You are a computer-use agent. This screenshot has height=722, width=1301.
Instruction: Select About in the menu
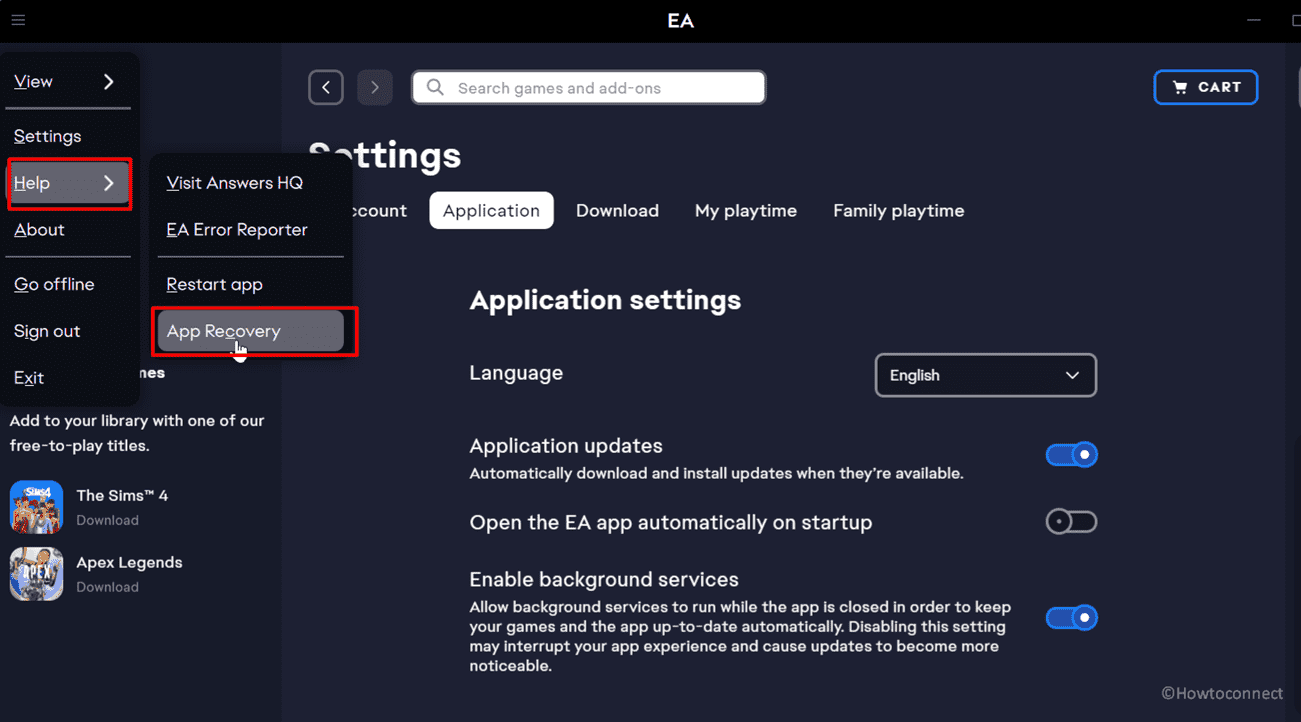(39, 230)
